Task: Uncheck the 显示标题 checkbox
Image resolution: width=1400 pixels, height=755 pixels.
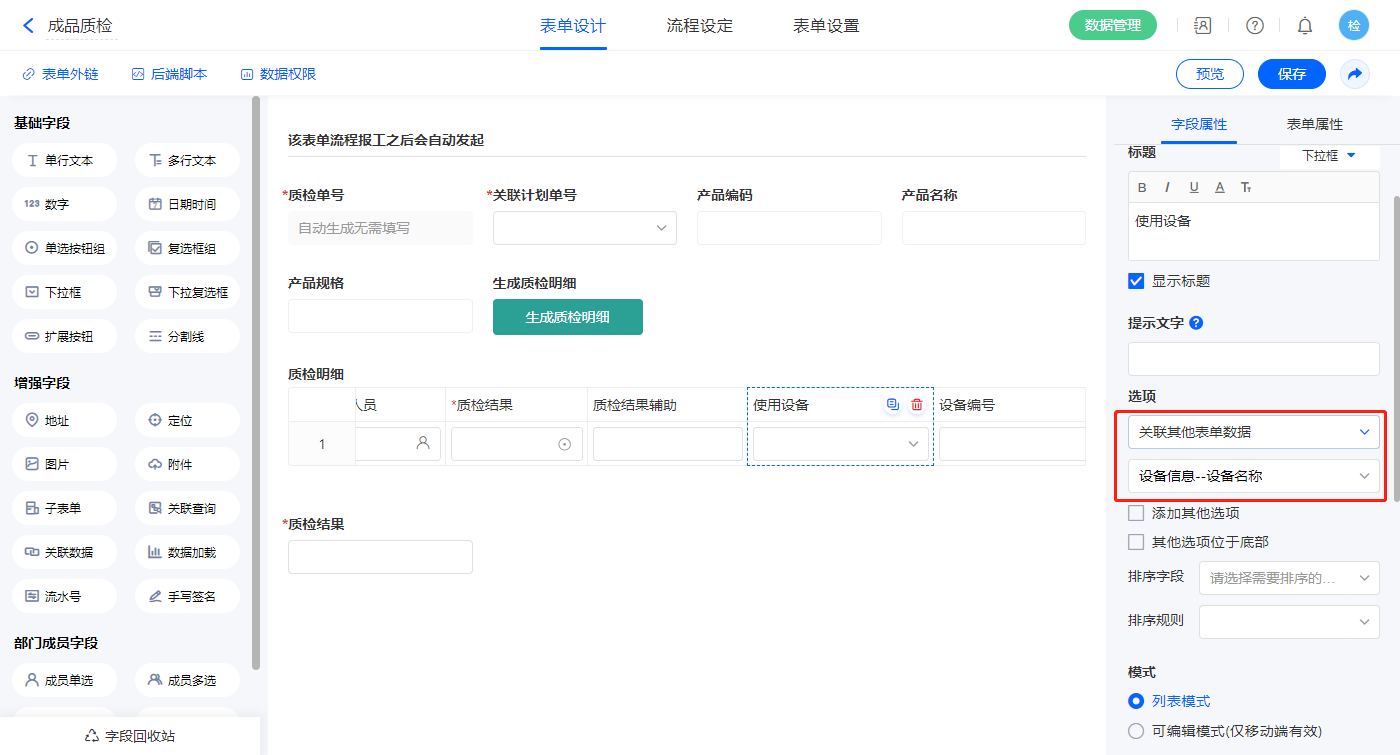Action: pos(1136,281)
